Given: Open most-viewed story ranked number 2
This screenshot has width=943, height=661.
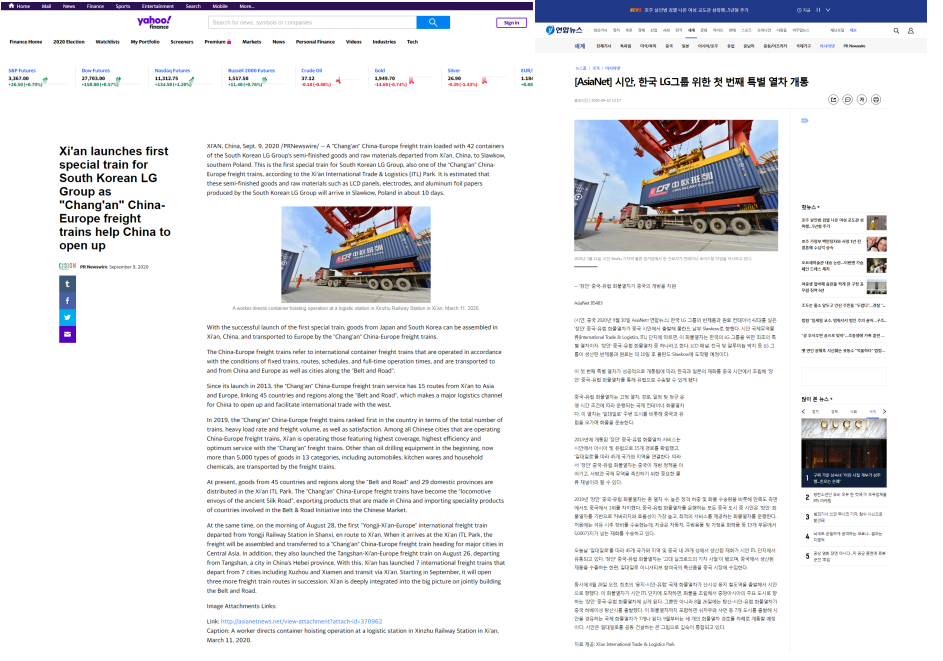Looking at the screenshot, I should click(x=844, y=497).
